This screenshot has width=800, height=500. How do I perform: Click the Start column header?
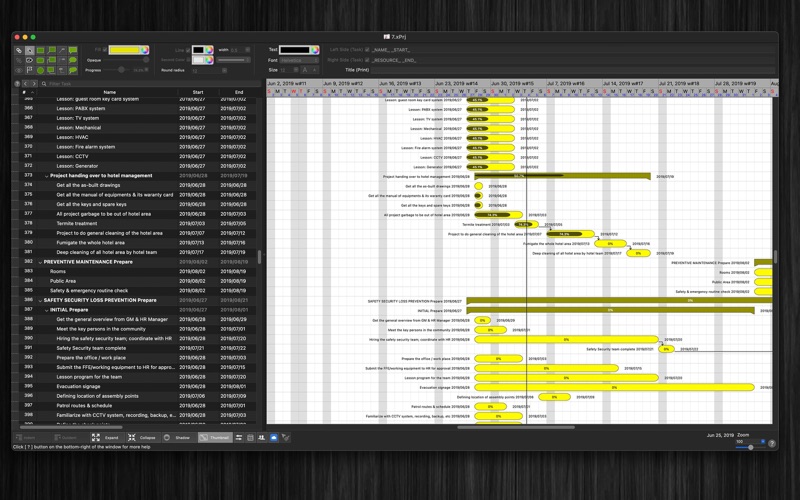click(x=198, y=92)
